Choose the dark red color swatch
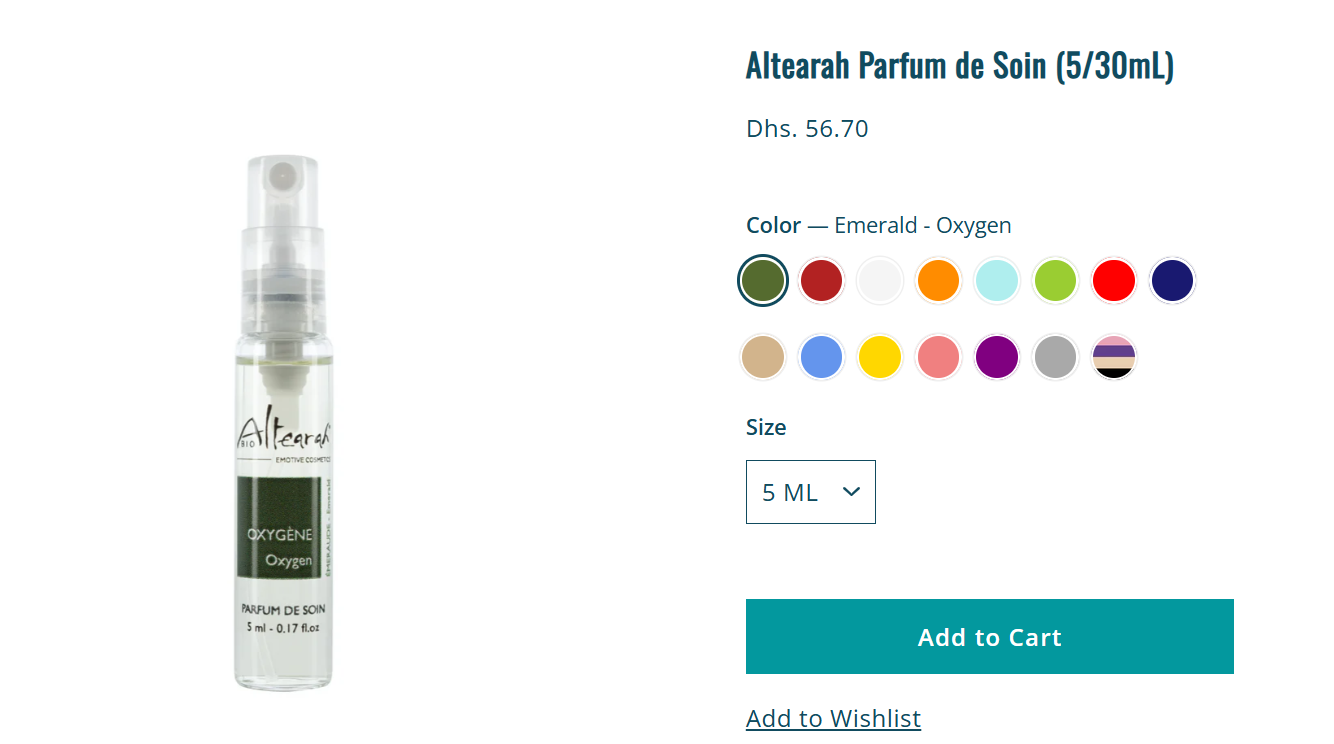Image resolution: width=1334 pixels, height=744 pixels. pos(822,280)
